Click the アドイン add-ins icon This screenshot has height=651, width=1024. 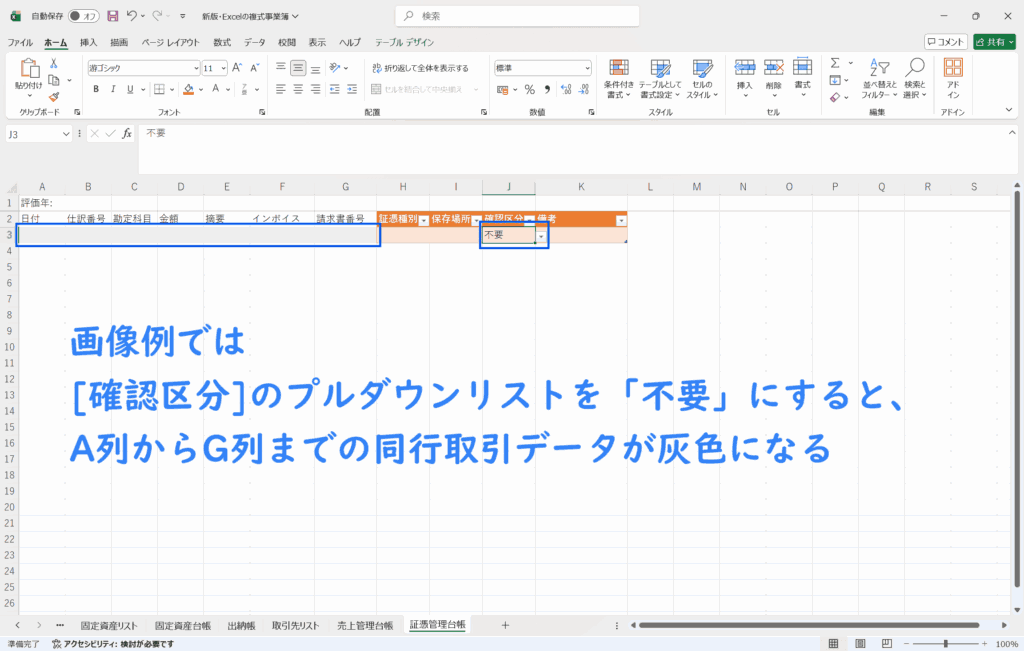click(x=953, y=75)
